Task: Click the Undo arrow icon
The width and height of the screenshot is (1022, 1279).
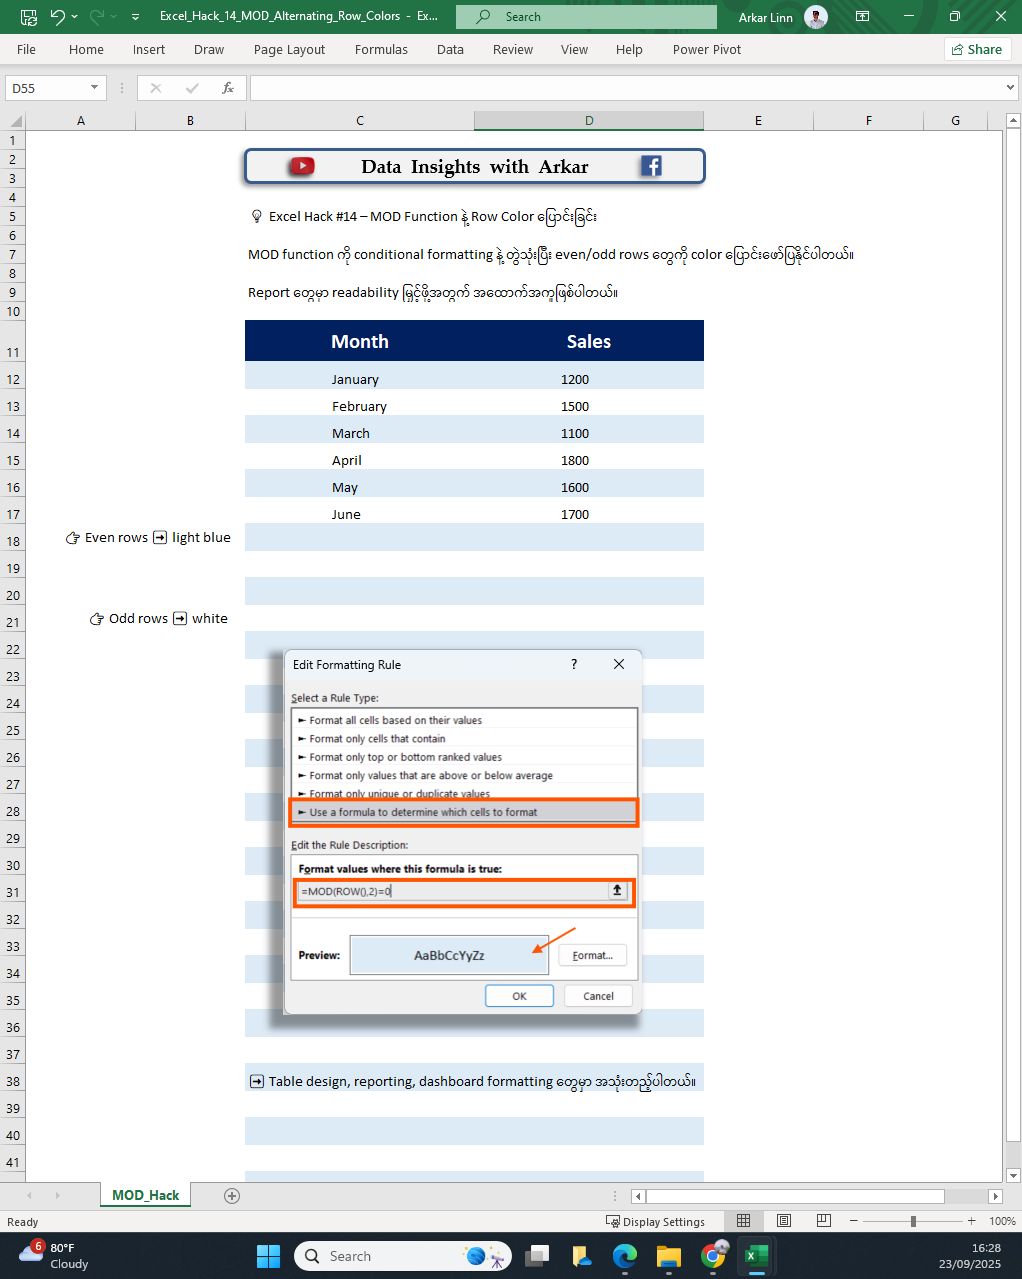Action: 57,17
